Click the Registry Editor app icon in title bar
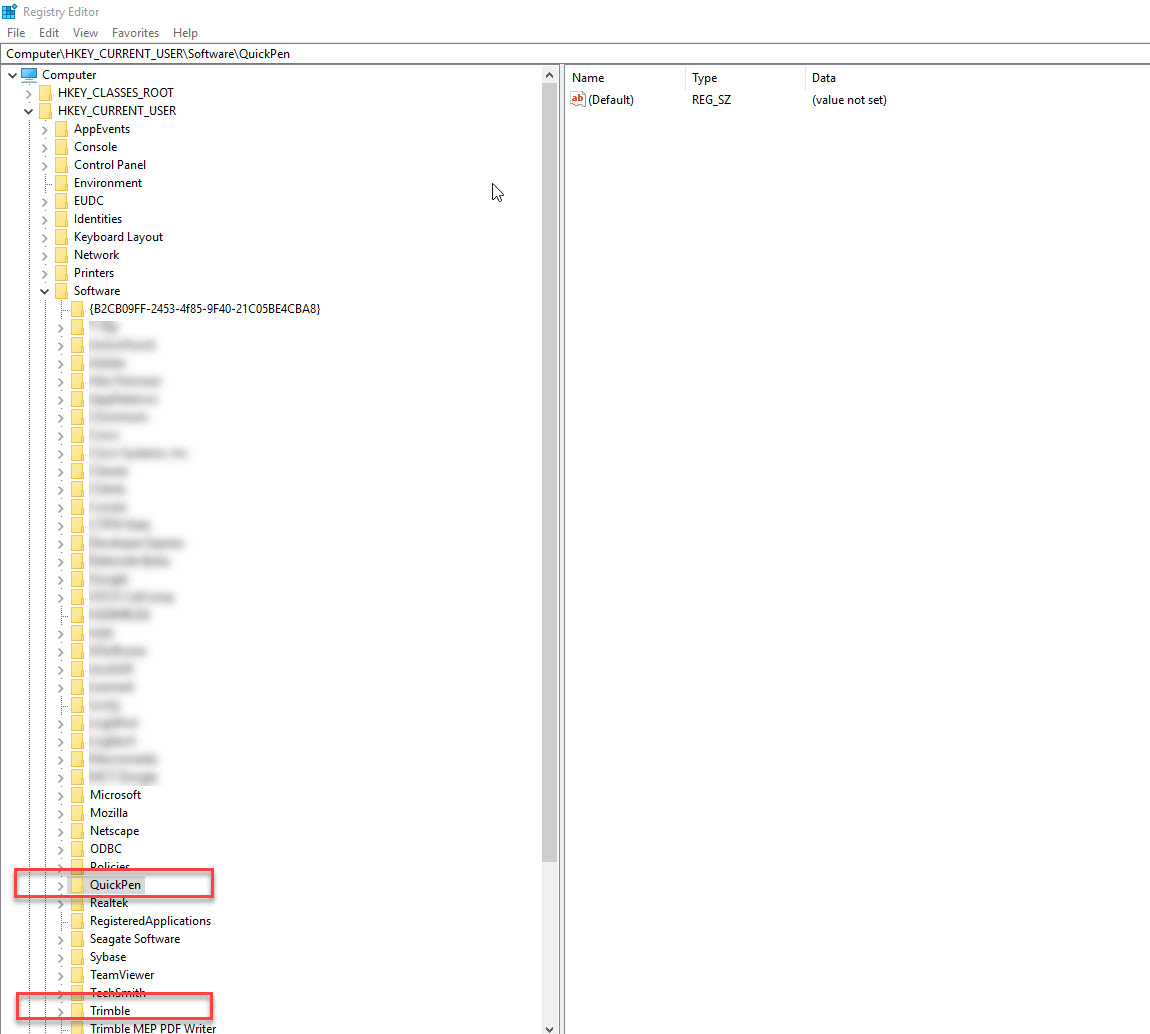 (x=9, y=12)
